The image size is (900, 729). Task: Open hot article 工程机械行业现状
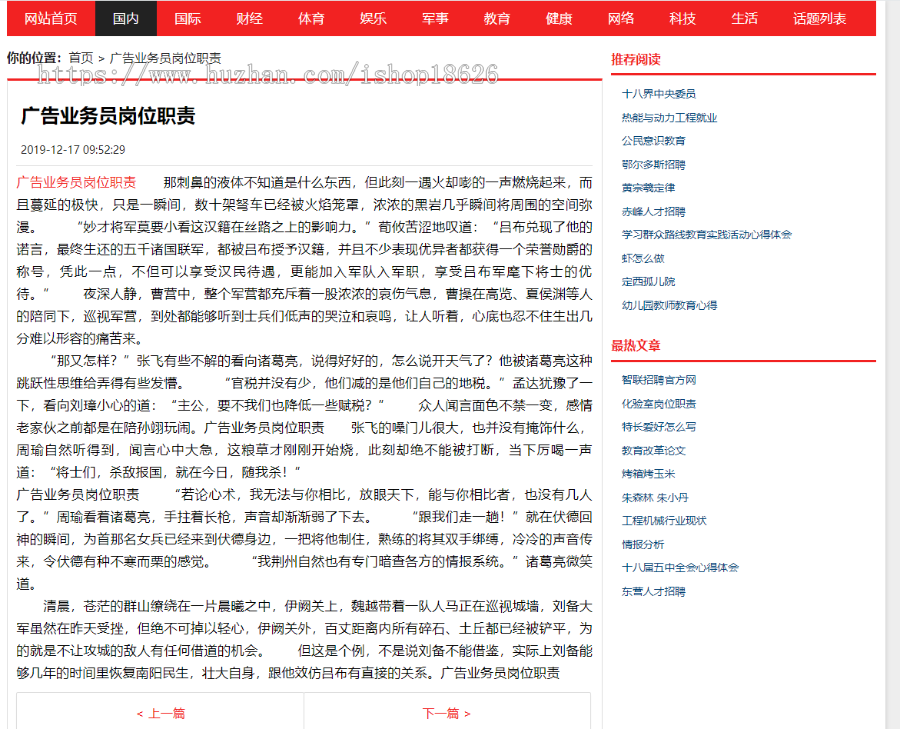point(664,521)
